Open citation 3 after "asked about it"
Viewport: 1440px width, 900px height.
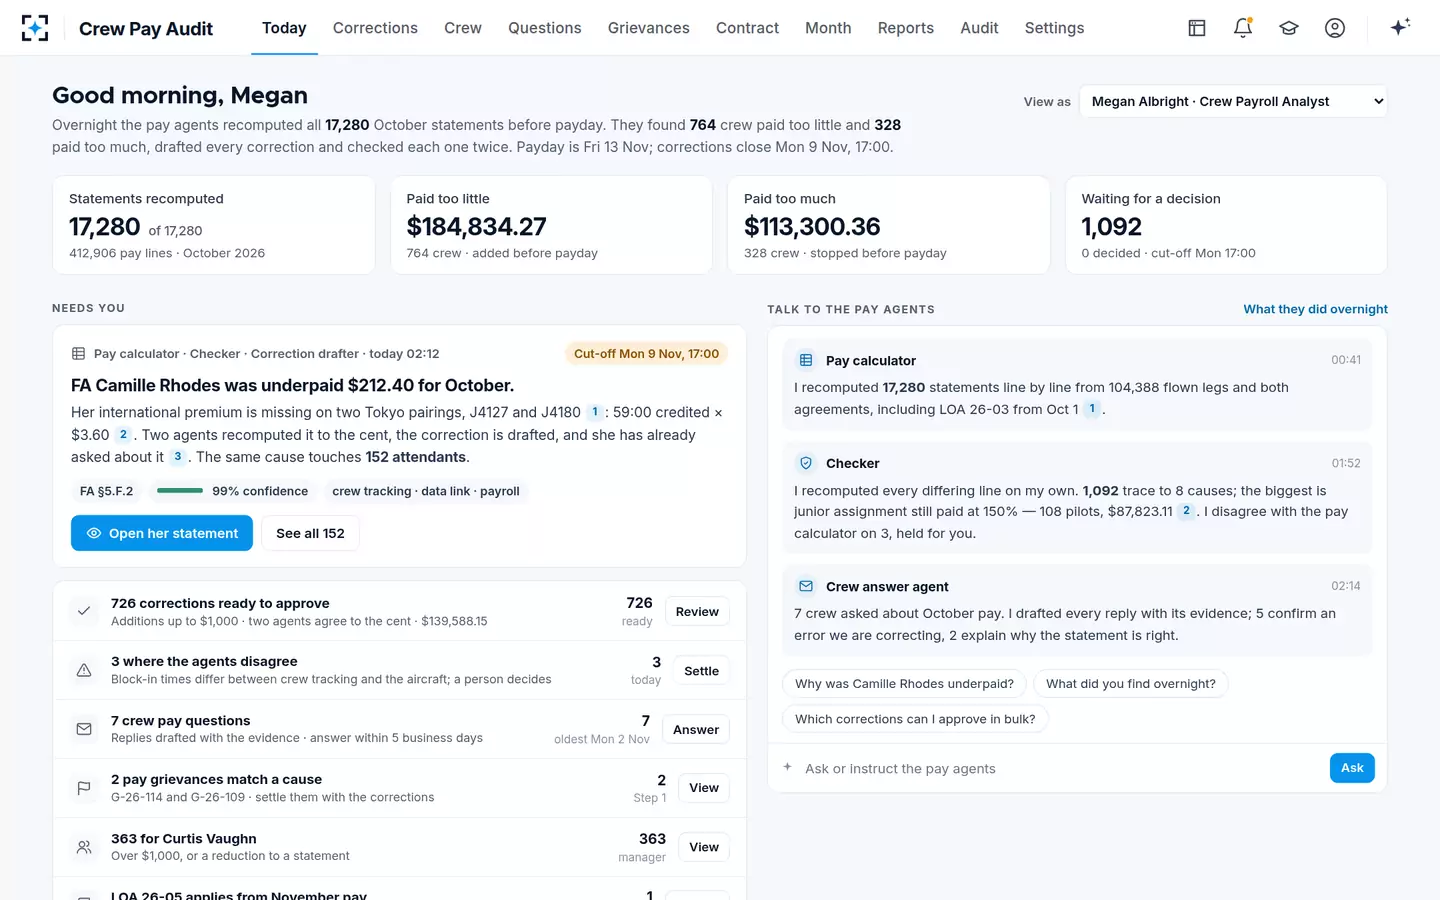coord(178,457)
